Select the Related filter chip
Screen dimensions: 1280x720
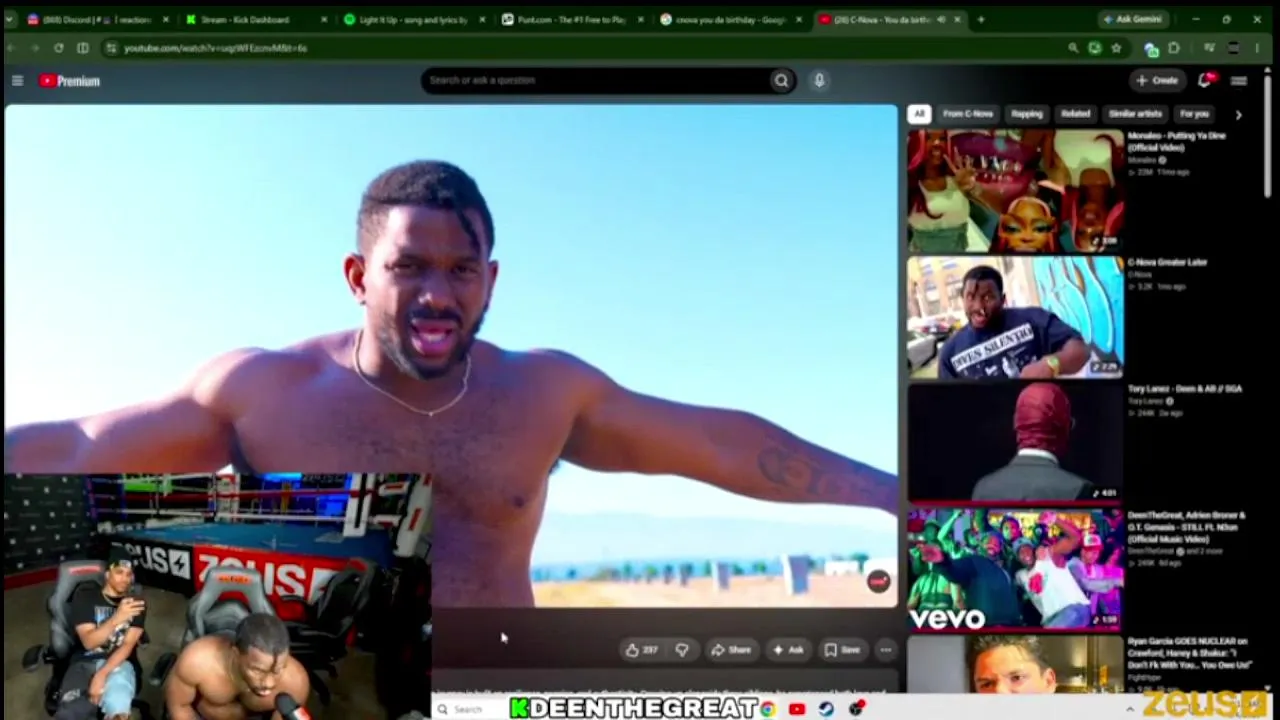pos(1075,114)
